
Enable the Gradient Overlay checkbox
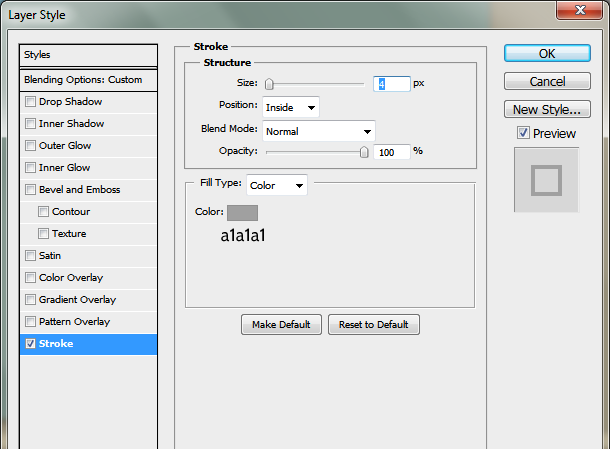(30, 300)
